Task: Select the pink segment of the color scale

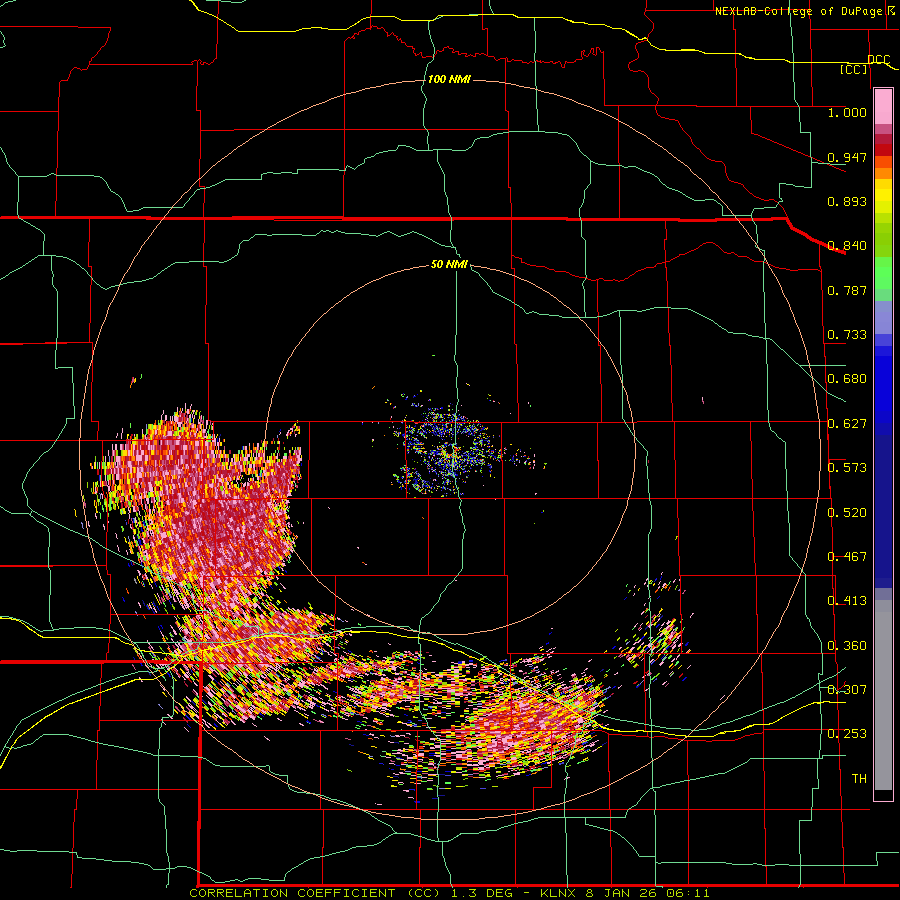Action: (883, 107)
